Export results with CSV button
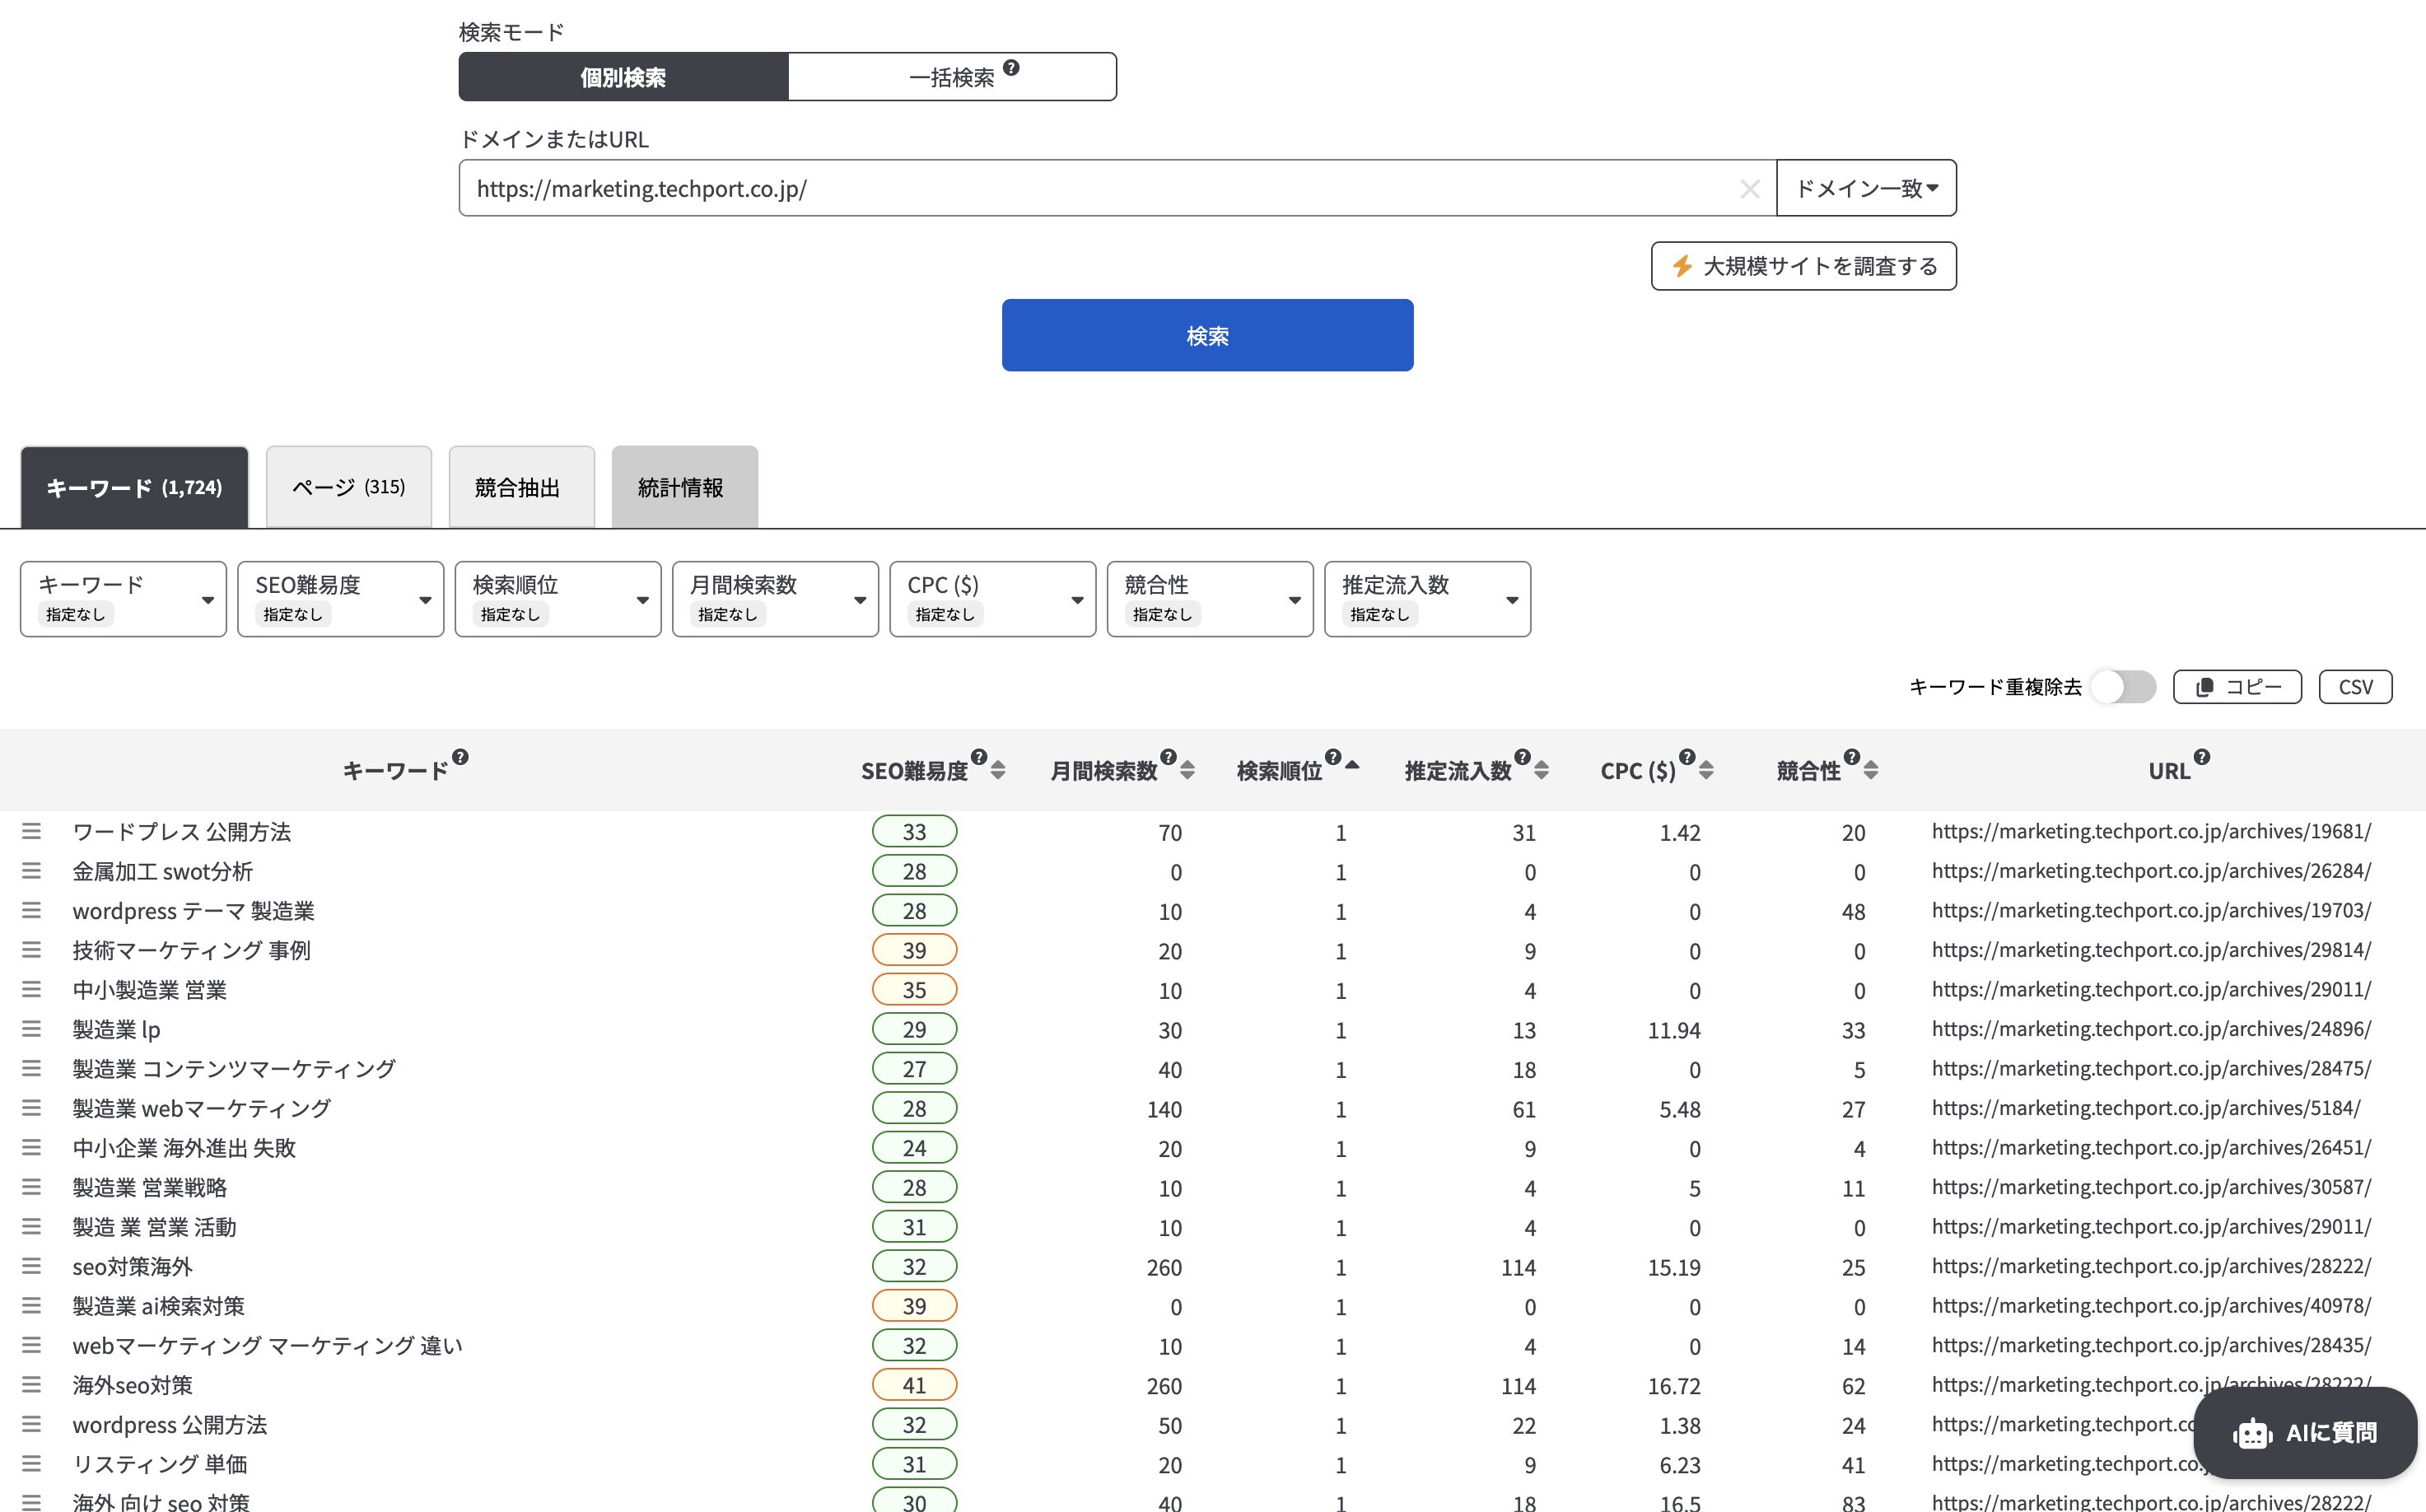Viewport: 2426px width, 1512px height. pos(2354,687)
